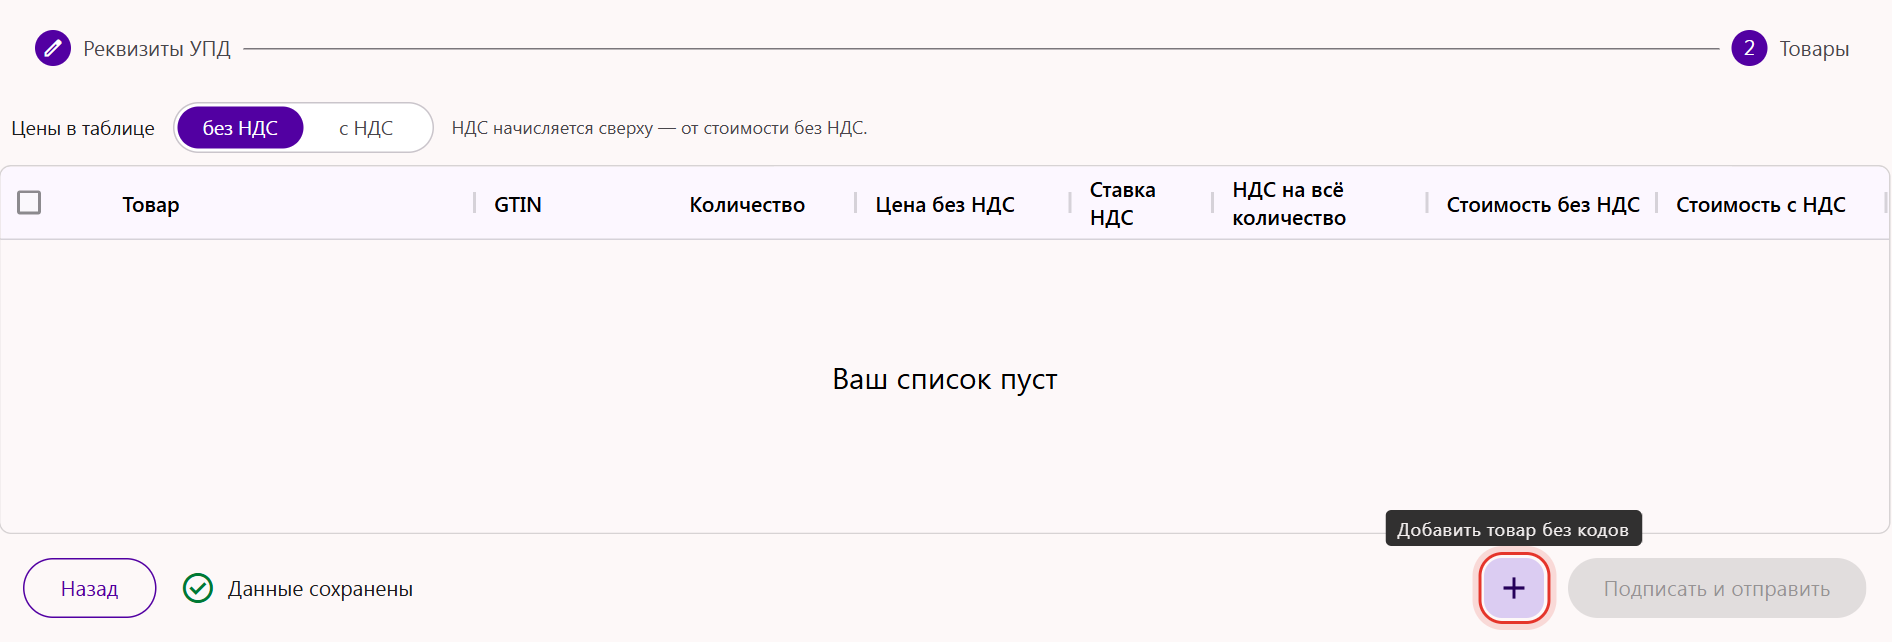The image size is (1892, 642).
Task: Go back with the Назад button
Action: [x=90, y=588]
